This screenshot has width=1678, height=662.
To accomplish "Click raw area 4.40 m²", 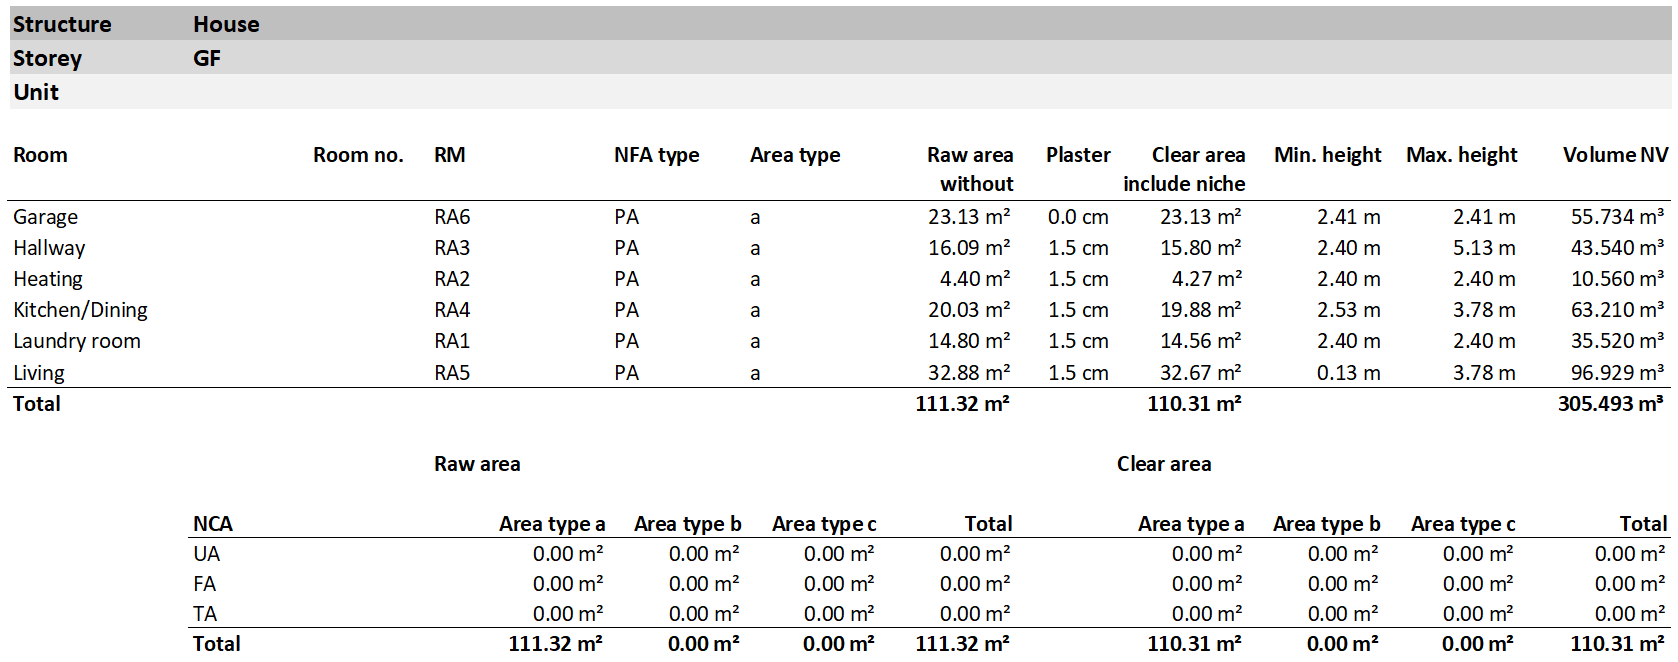I will tap(975, 279).
